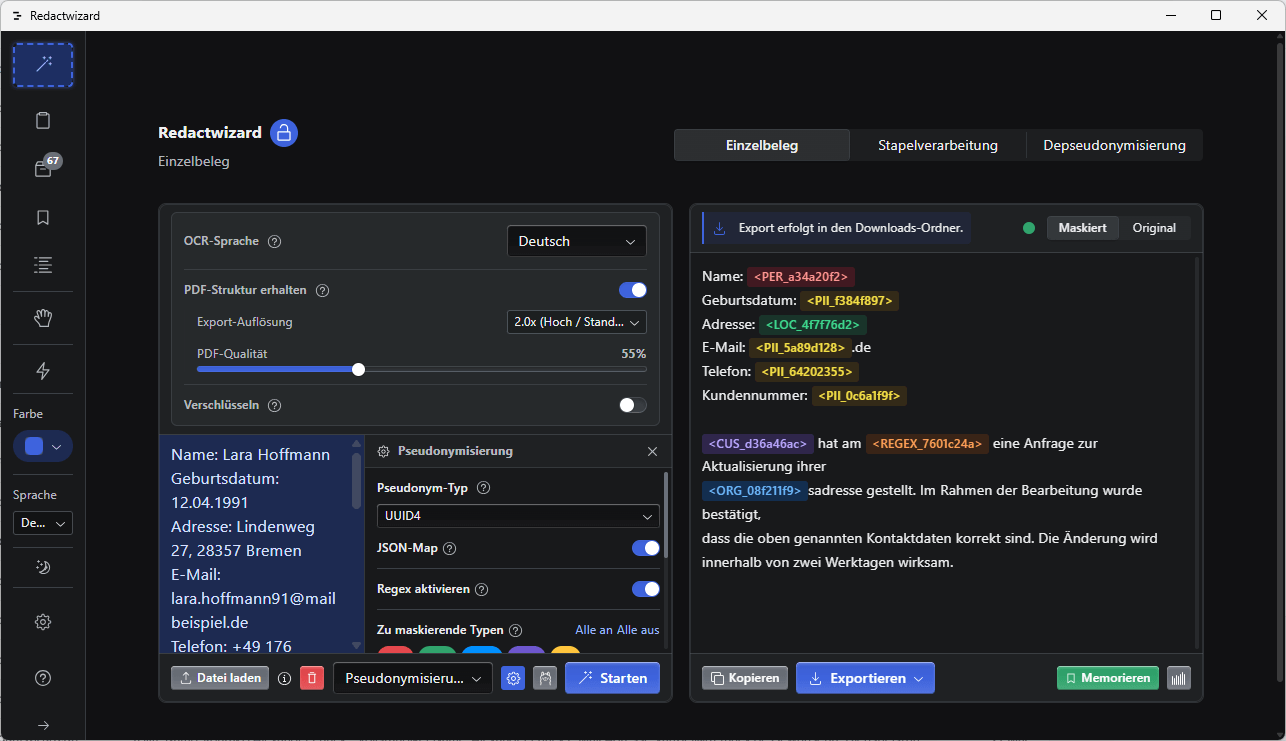Viewport: 1286px width, 741px height.
Task: Open the bookmark icon in the left sidebar
Action: coord(43,217)
